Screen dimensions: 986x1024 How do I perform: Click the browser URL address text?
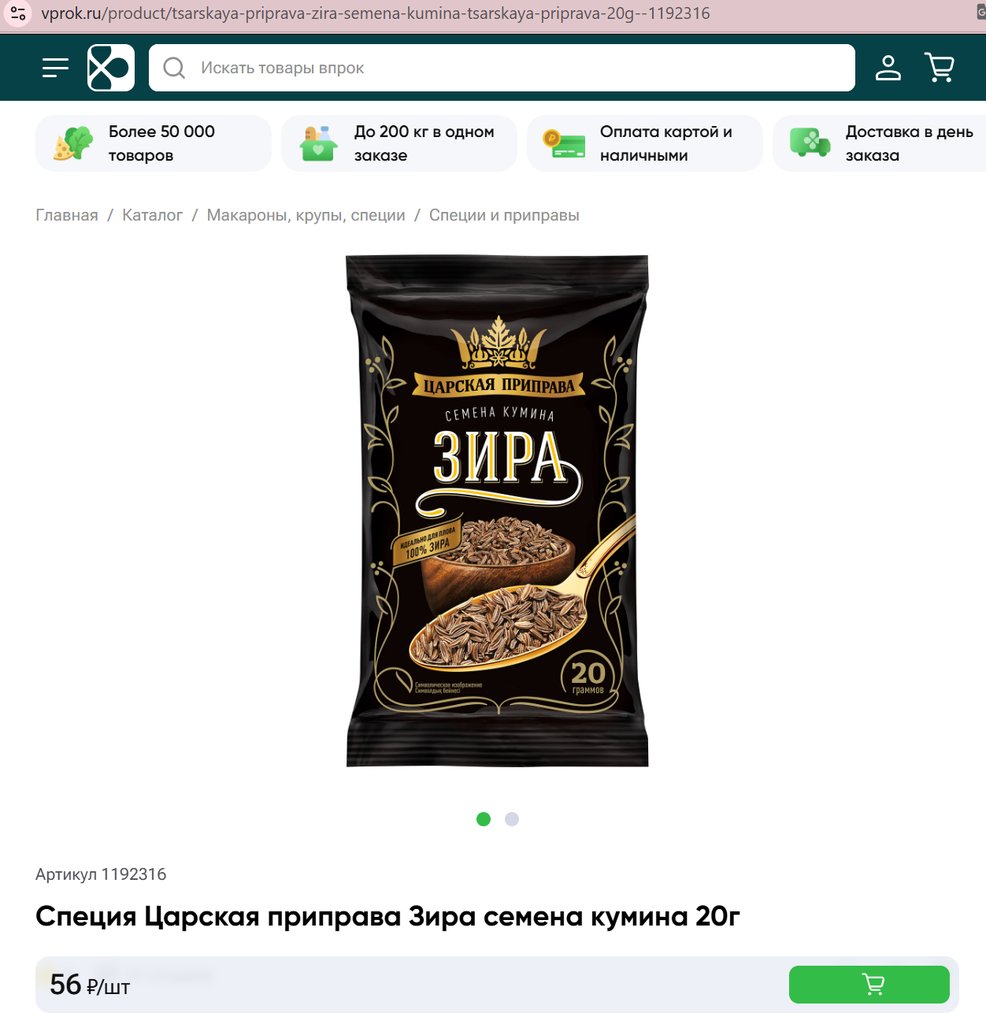(x=375, y=13)
